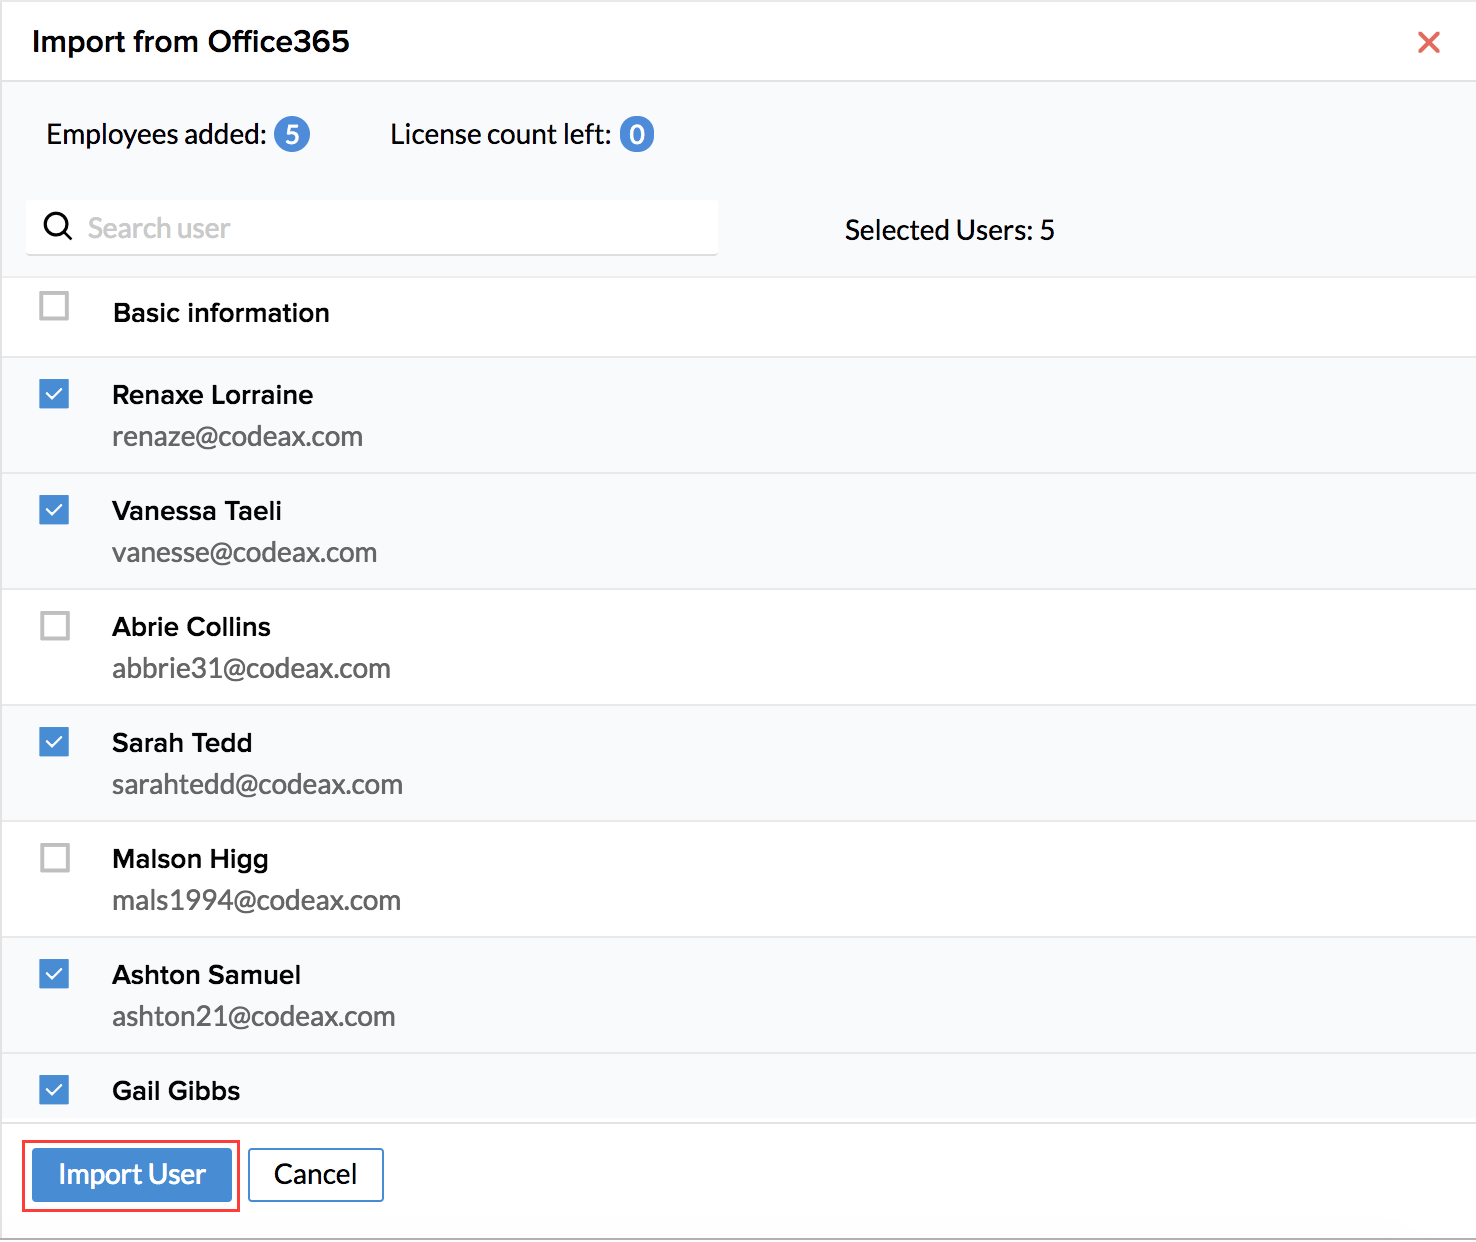Click the Selected Users: 5 label
The width and height of the screenshot is (1476, 1242).
(x=949, y=230)
